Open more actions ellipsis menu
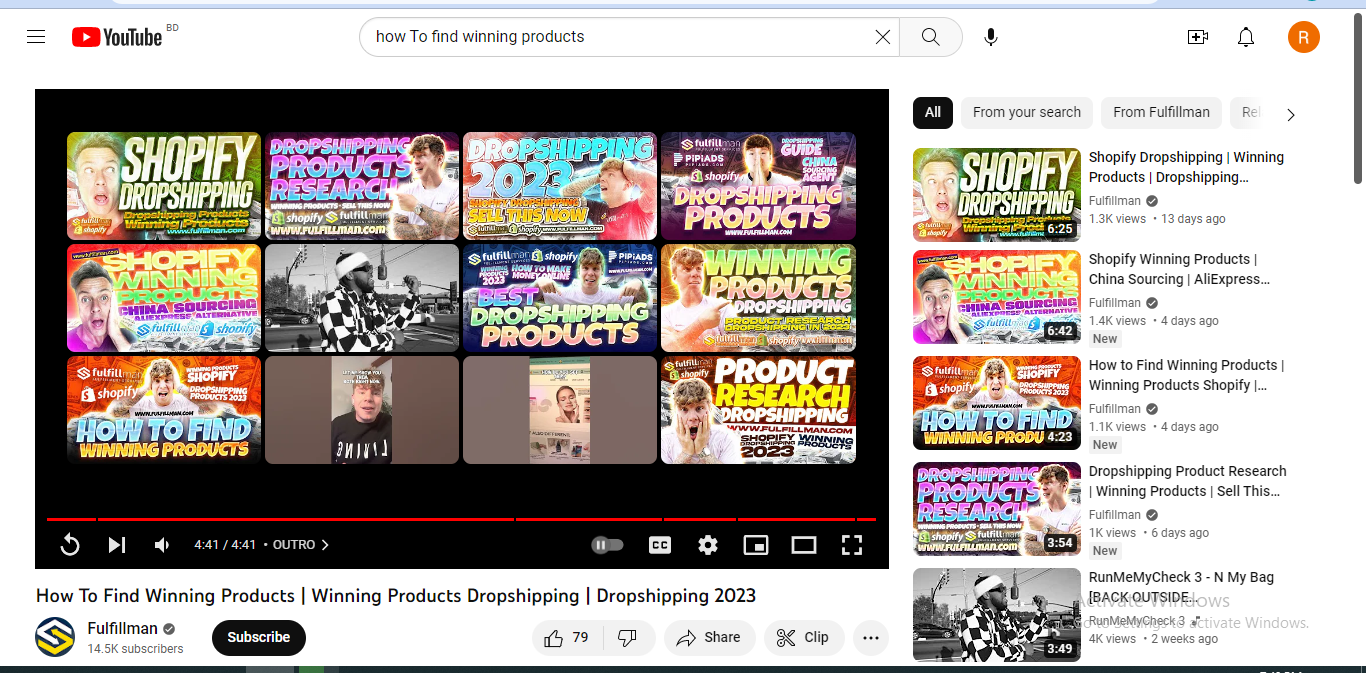Image resolution: width=1366 pixels, height=673 pixels. pos(871,637)
